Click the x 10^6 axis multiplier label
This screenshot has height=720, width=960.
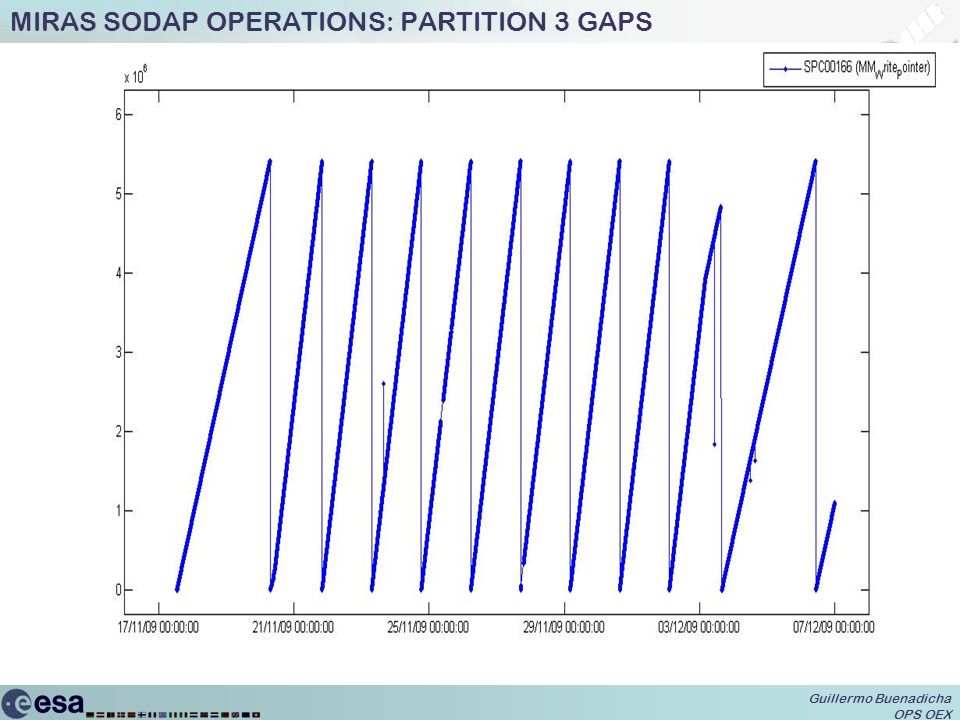click(136, 75)
